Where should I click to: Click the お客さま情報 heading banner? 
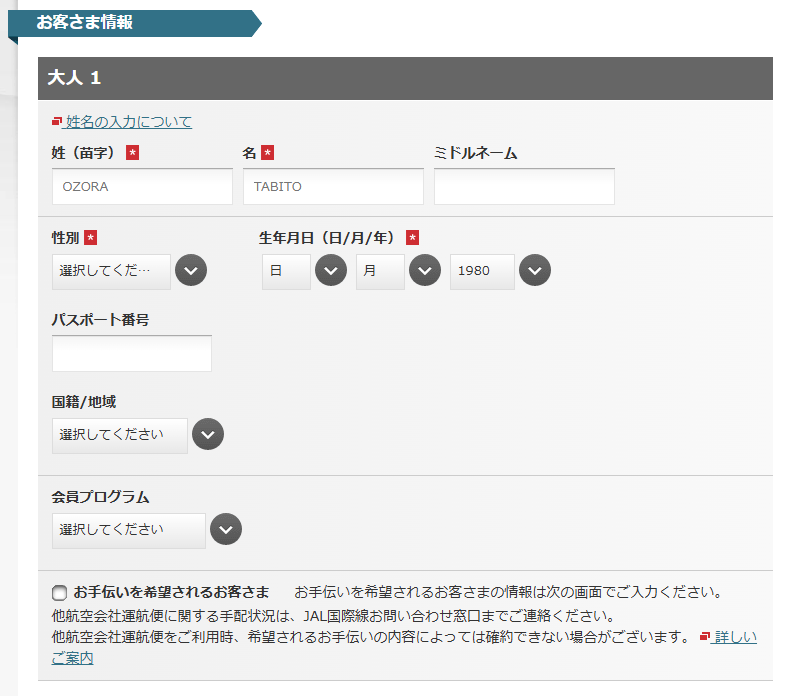pyautogui.click(x=135, y=23)
